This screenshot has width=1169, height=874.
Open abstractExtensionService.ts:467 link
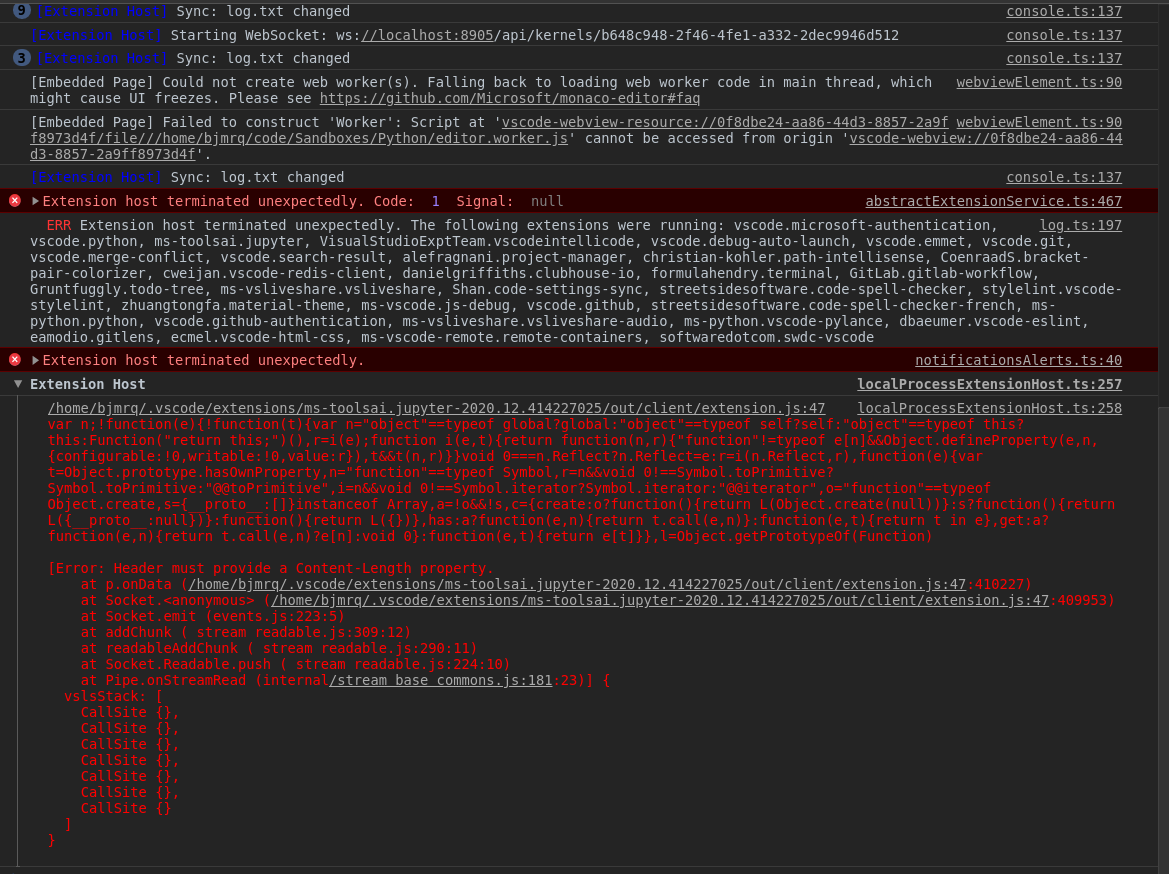click(993, 200)
